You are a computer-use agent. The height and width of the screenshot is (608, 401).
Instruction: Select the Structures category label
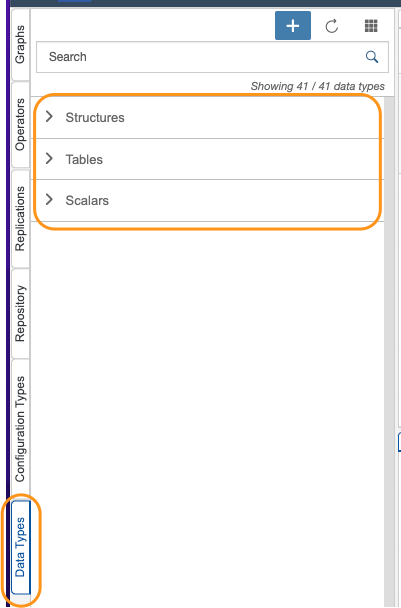click(95, 117)
